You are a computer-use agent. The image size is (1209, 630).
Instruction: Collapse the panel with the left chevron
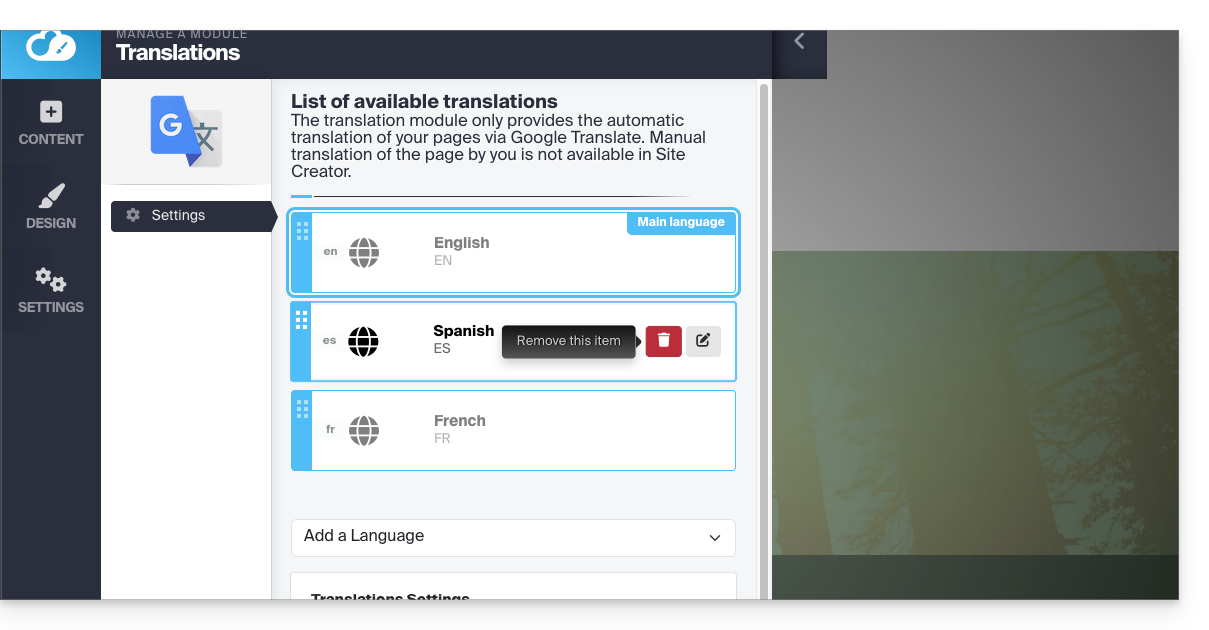799,41
